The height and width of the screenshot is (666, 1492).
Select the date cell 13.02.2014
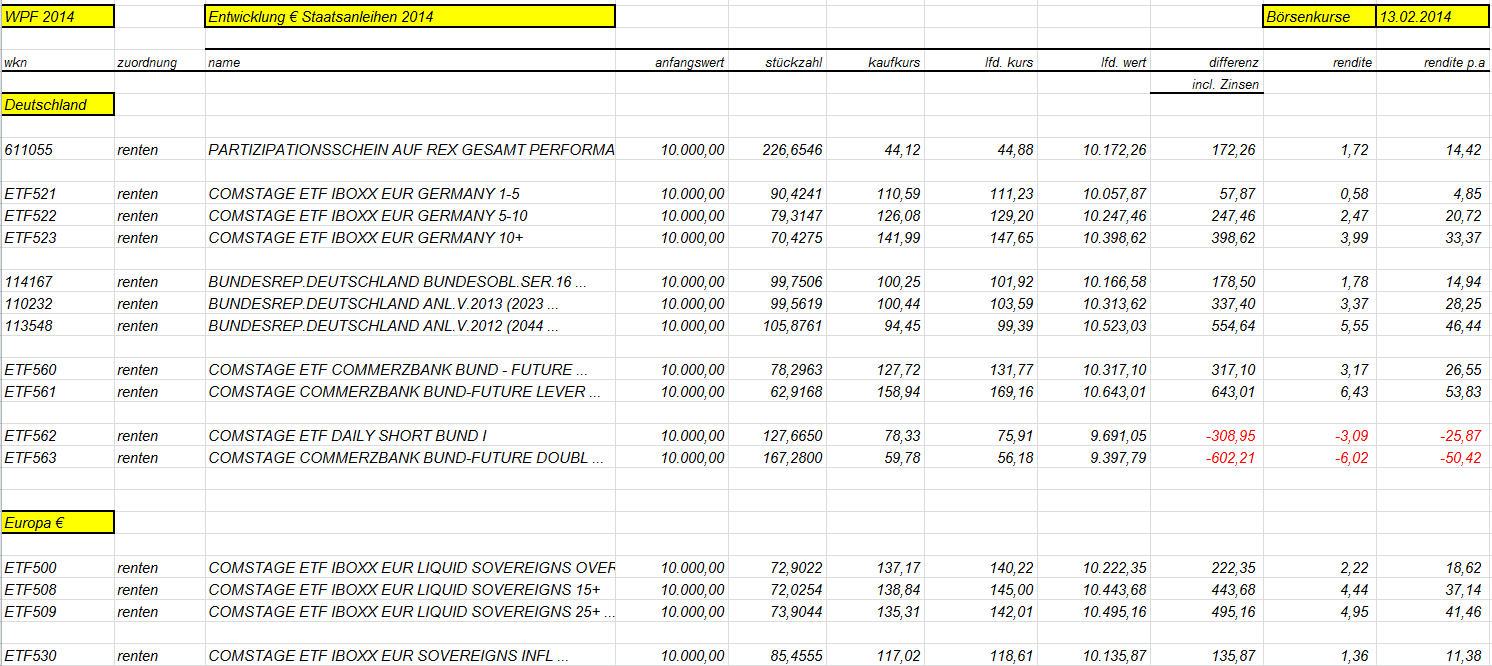(x=1432, y=16)
